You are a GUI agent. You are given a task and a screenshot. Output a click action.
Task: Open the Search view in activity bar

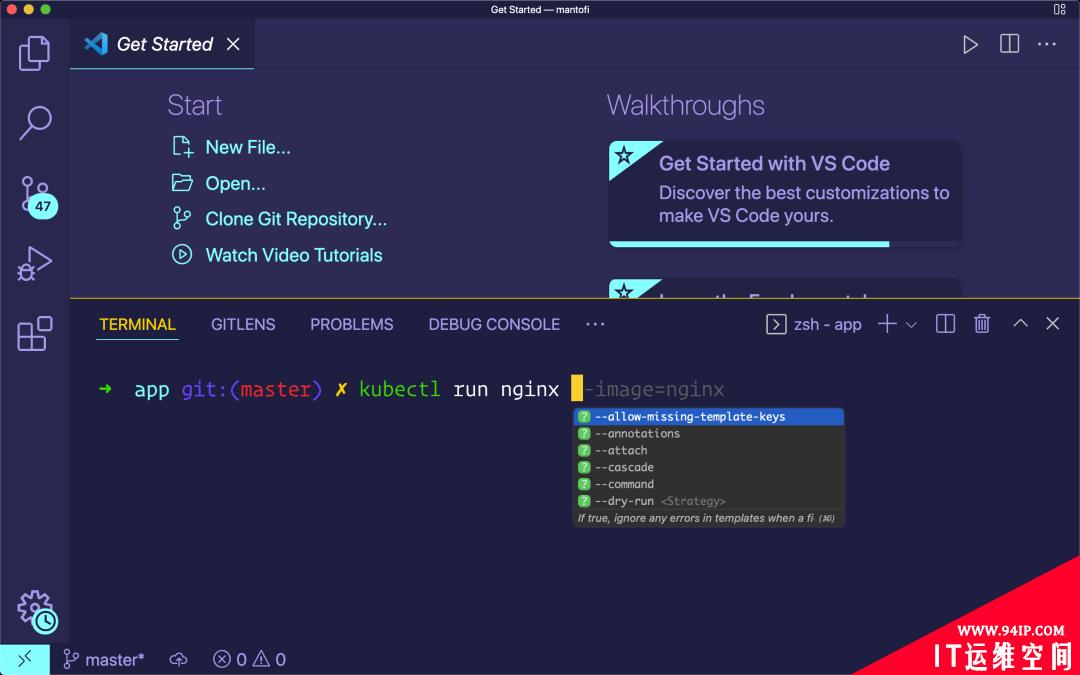[x=34, y=123]
